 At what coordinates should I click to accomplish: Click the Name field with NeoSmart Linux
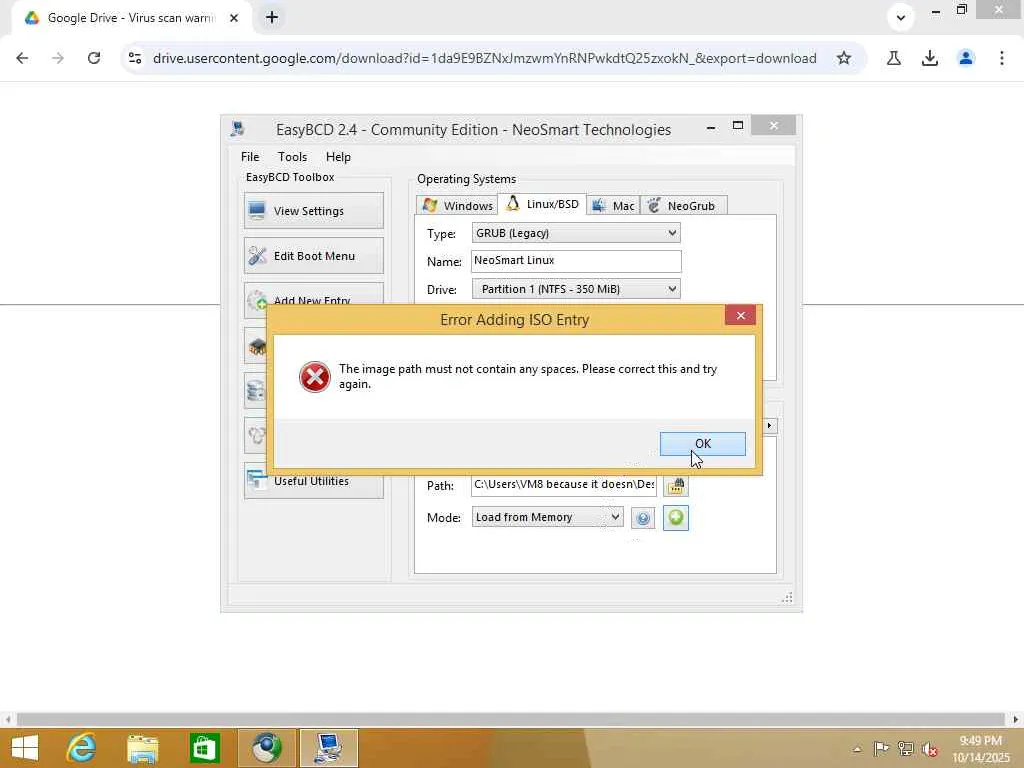(576, 261)
